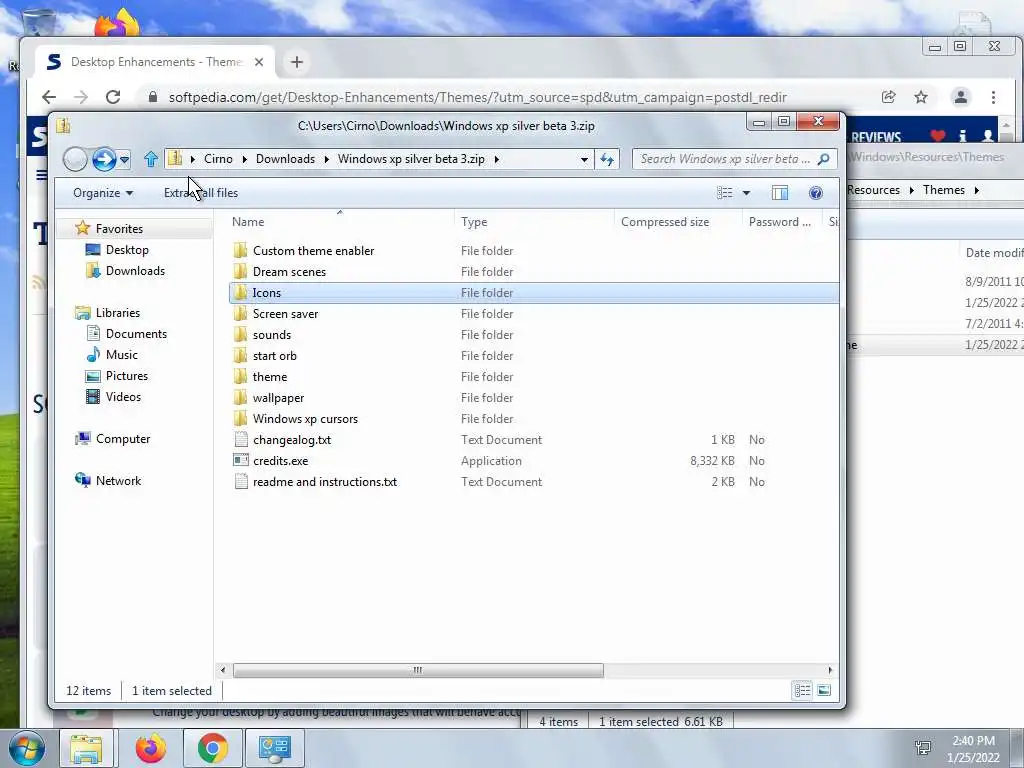The width and height of the screenshot is (1024, 768).
Task: Bookmark this page with the star icon
Action: (921, 97)
